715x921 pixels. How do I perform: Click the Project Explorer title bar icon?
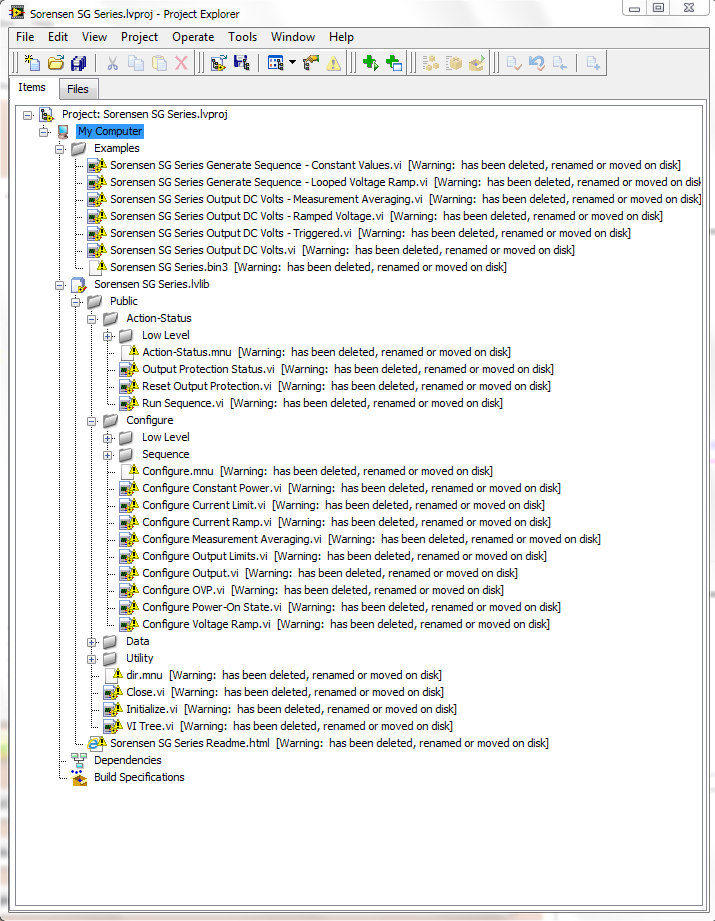[x=16, y=12]
